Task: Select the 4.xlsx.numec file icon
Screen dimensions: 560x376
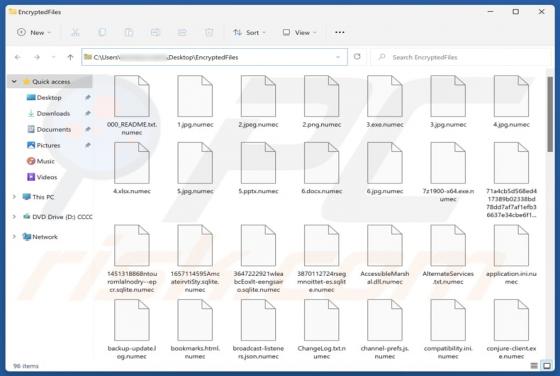Action: [132, 163]
